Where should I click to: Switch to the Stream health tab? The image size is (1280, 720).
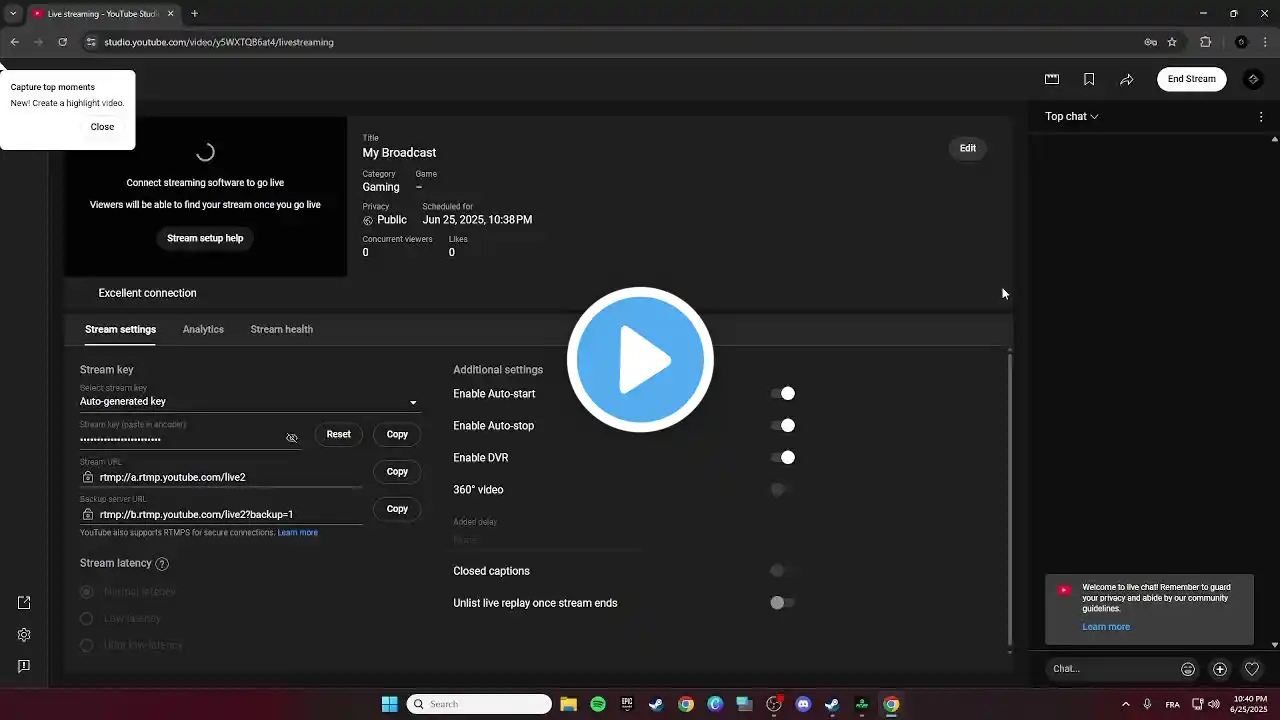pyautogui.click(x=282, y=329)
